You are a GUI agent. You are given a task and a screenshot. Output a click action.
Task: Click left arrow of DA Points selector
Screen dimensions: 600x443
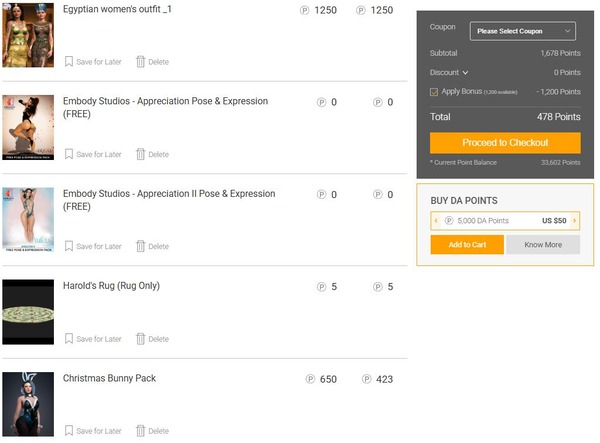(x=436, y=220)
